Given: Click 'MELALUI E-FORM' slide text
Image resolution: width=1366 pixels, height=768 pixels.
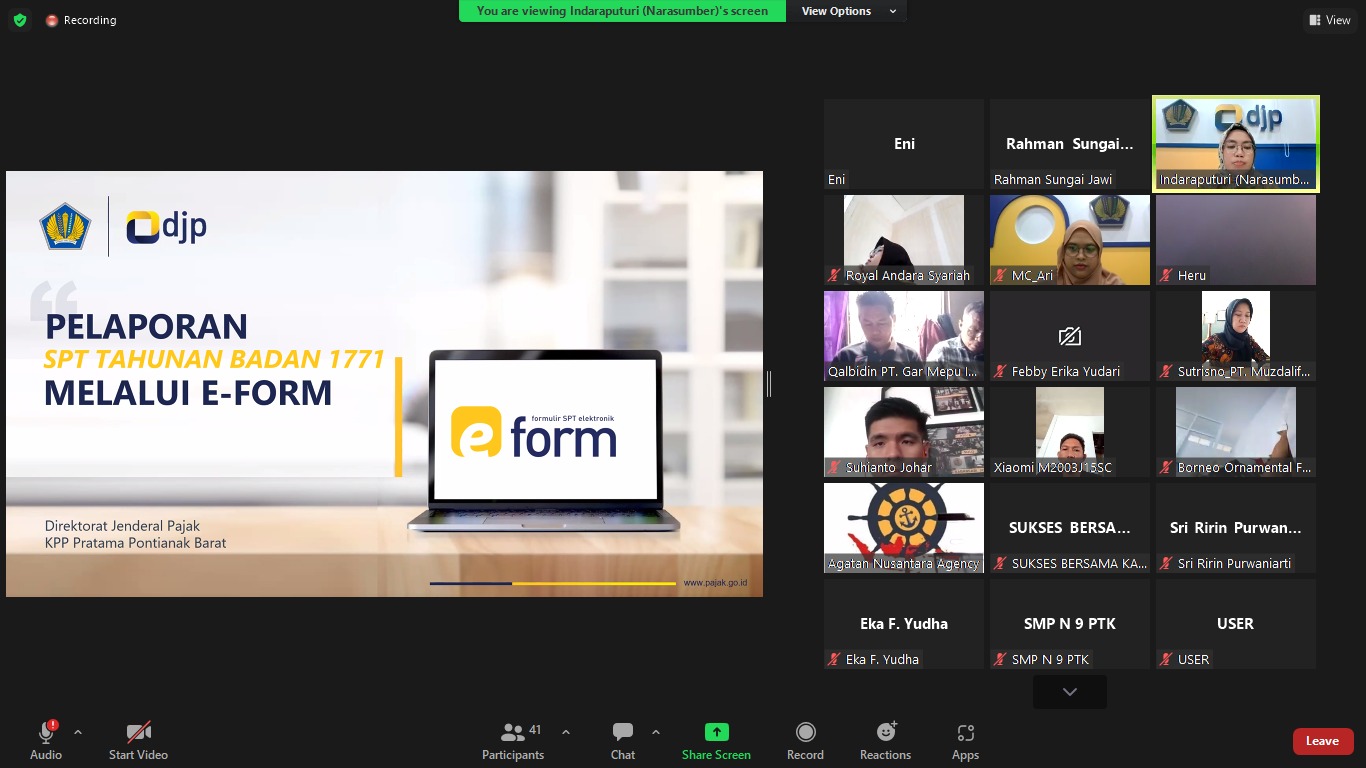Looking at the screenshot, I should (188, 393).
